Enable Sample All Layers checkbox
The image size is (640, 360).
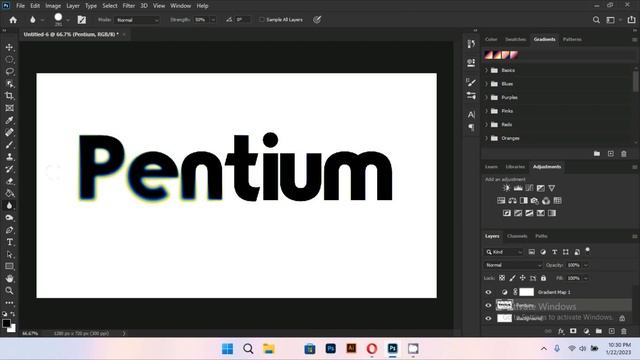[262, 20]
